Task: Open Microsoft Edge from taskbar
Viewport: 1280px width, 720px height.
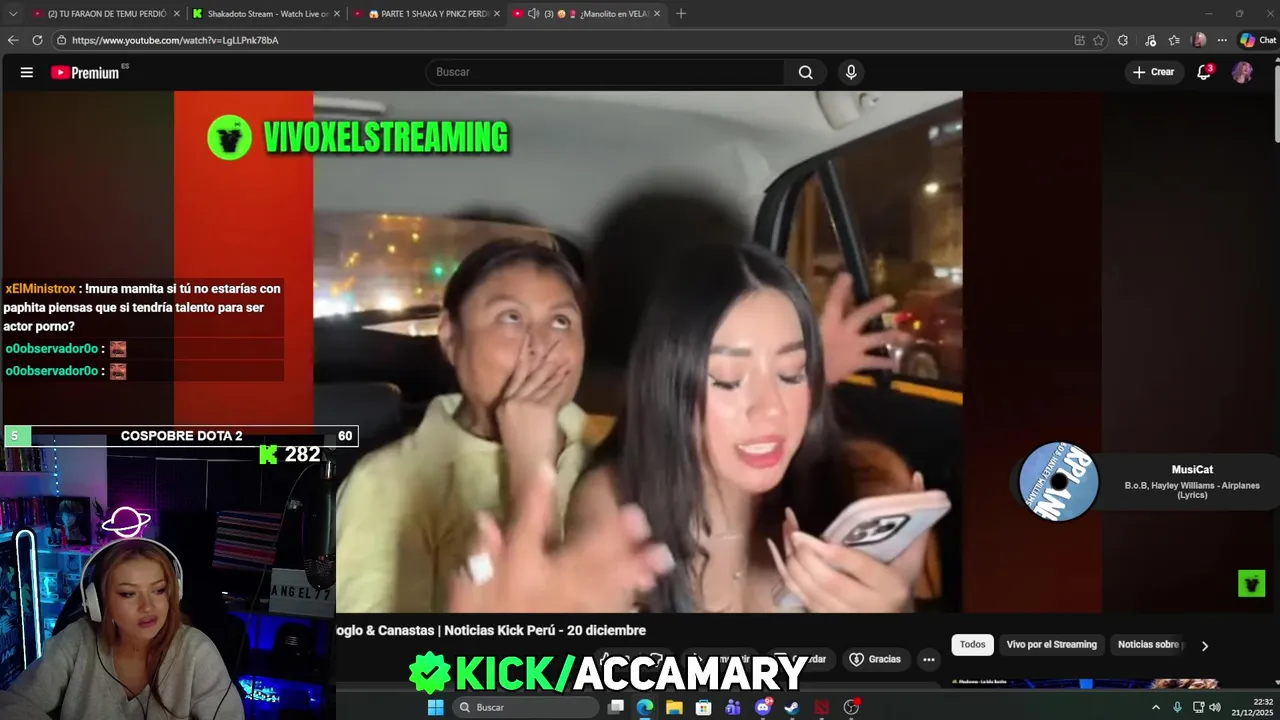Action: (x=645, y=707)
